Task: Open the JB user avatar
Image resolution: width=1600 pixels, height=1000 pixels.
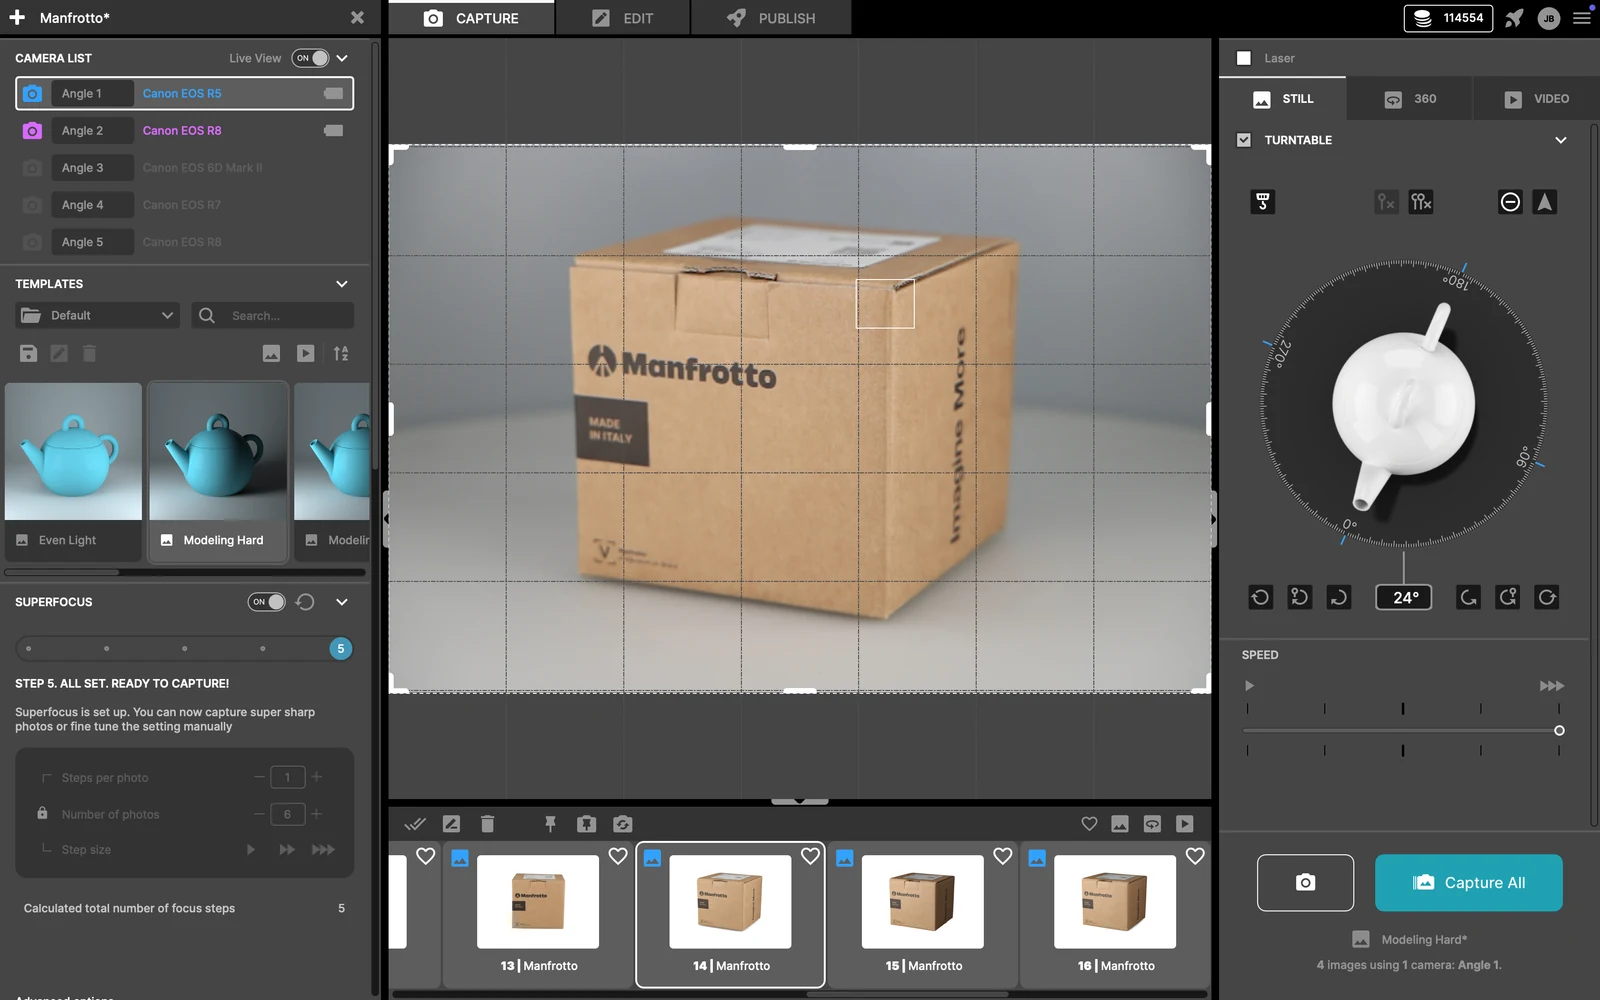Action: point(1548,18)
